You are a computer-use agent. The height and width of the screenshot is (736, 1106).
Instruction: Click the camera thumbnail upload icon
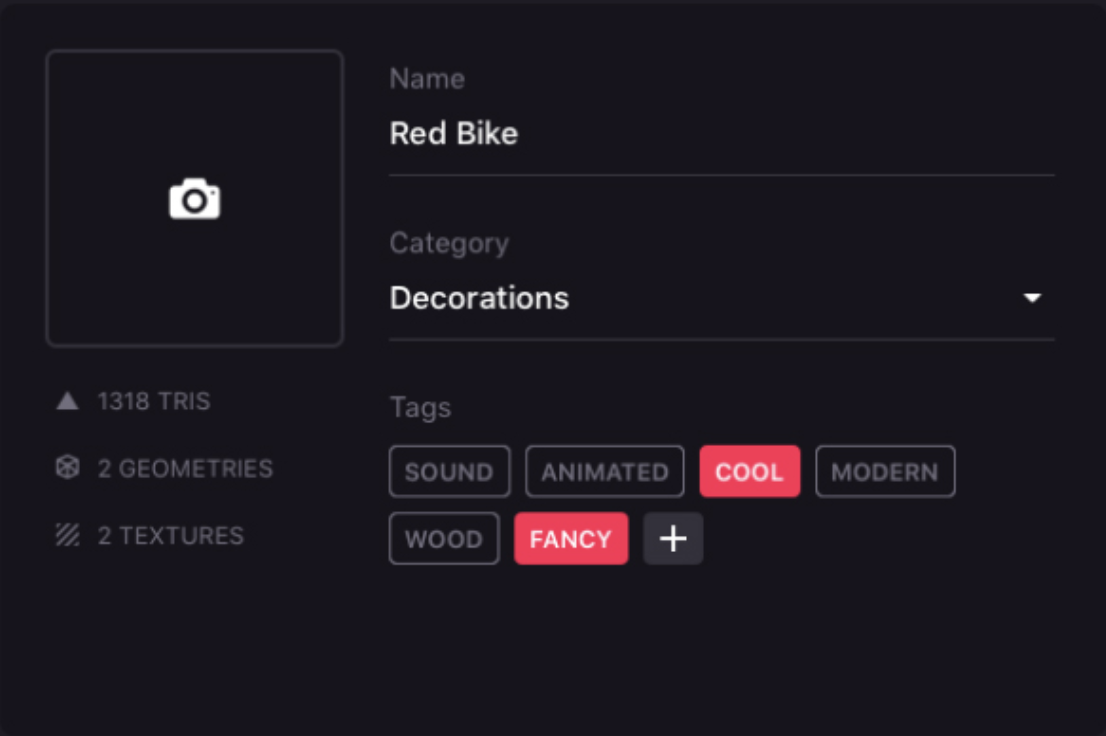pos(194,196)
